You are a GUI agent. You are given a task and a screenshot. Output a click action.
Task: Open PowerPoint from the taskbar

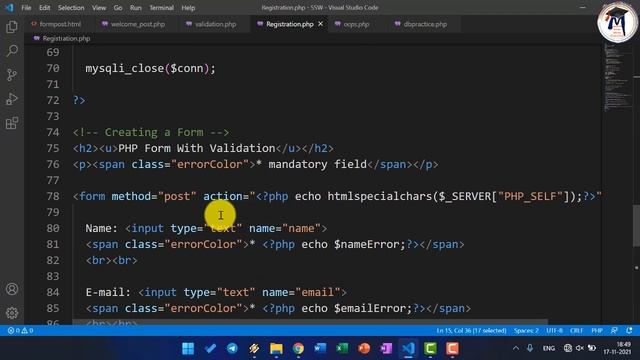click(364, 349)
